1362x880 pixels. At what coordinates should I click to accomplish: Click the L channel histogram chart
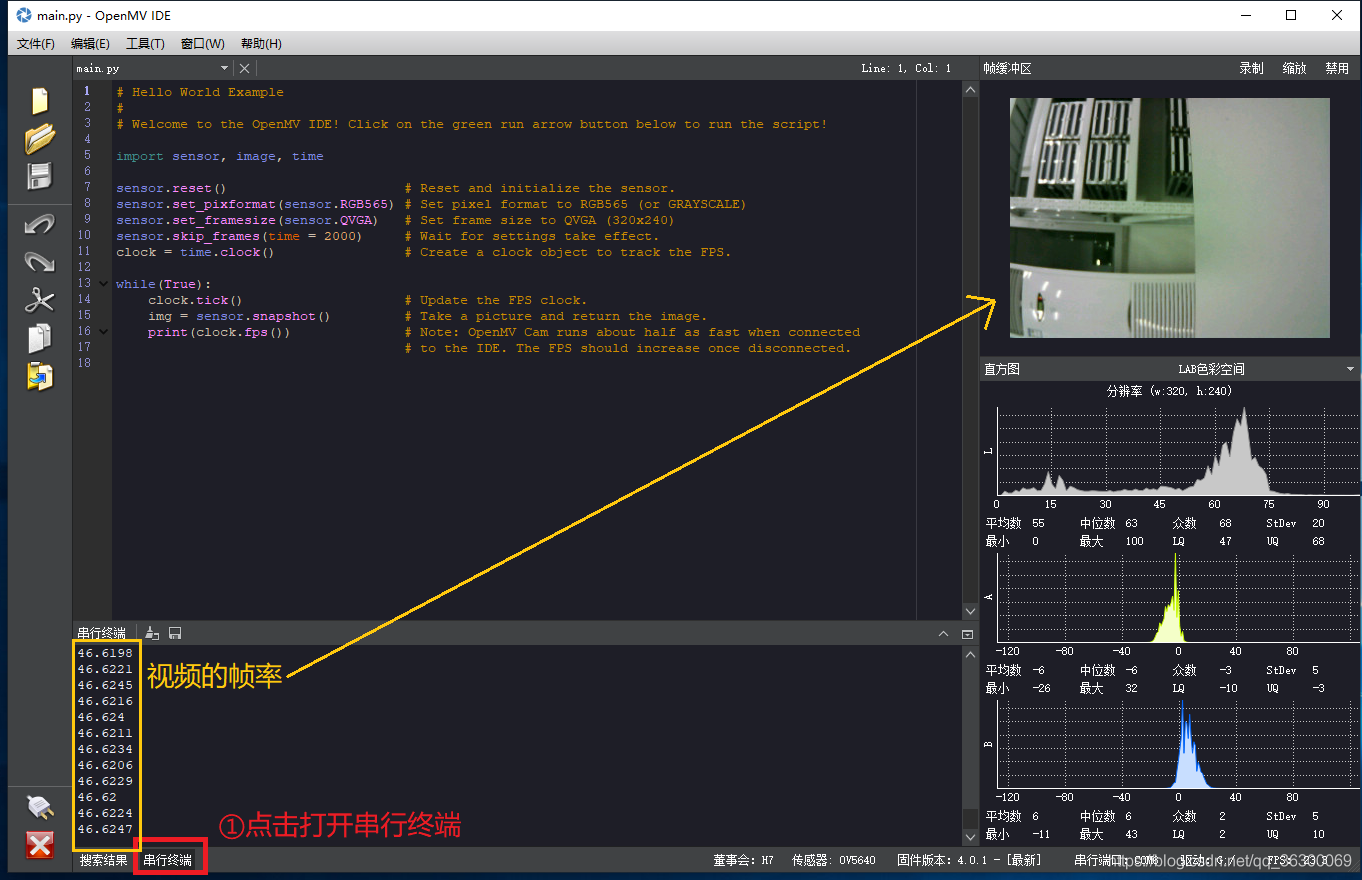(1178, 450)
